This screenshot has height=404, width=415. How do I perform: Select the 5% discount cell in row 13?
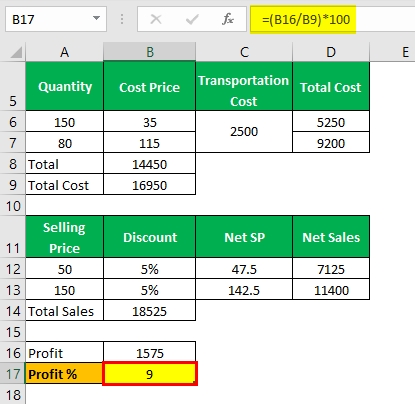click(x=150, y=290)
